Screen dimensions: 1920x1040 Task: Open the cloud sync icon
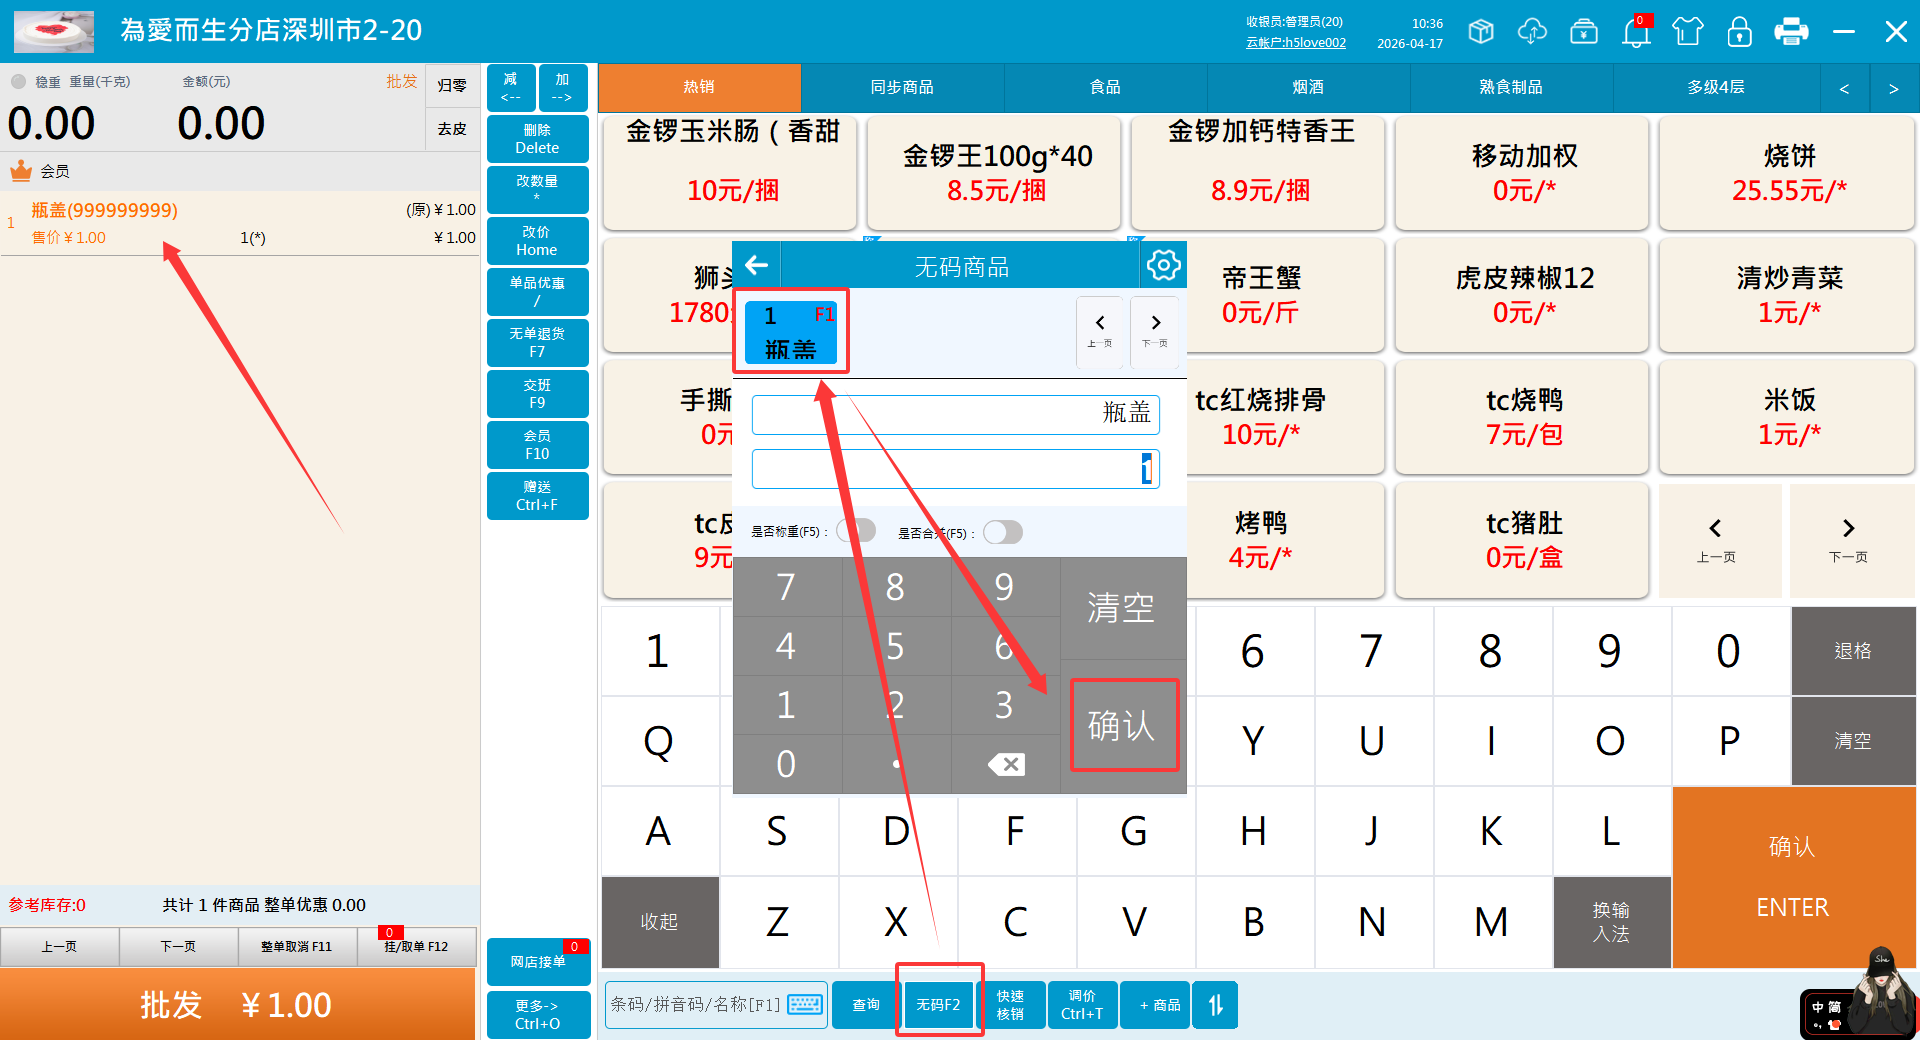(x=1532, y=32)
